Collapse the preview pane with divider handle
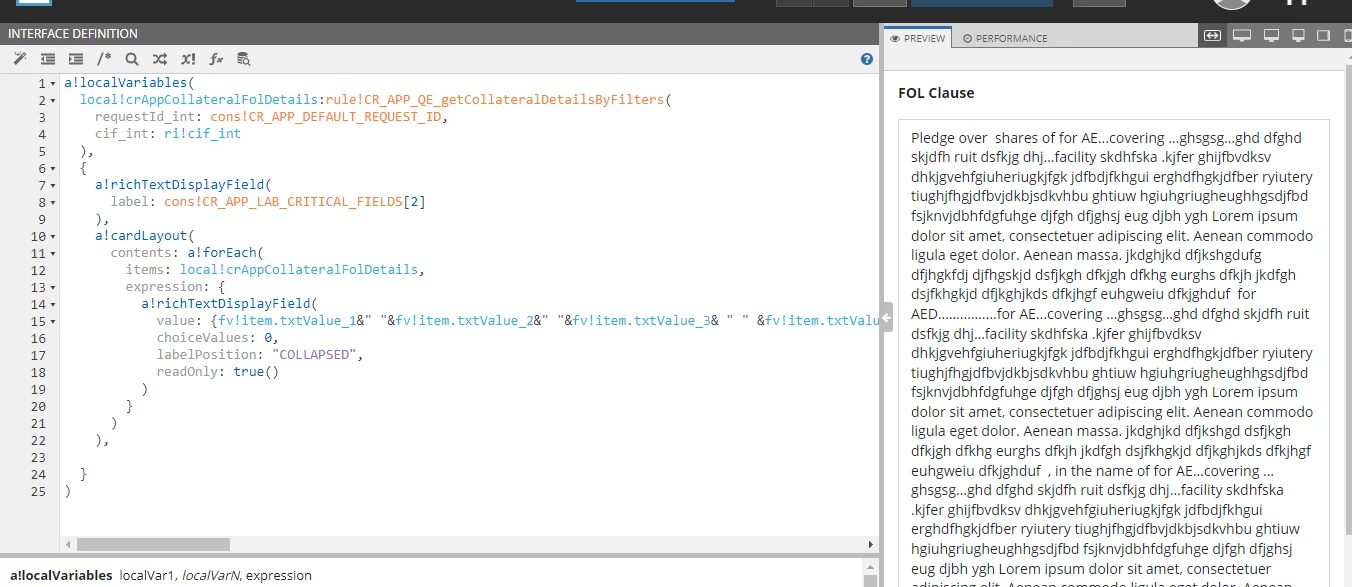This screenshot has width=1352, height=587. coord(886,318)
